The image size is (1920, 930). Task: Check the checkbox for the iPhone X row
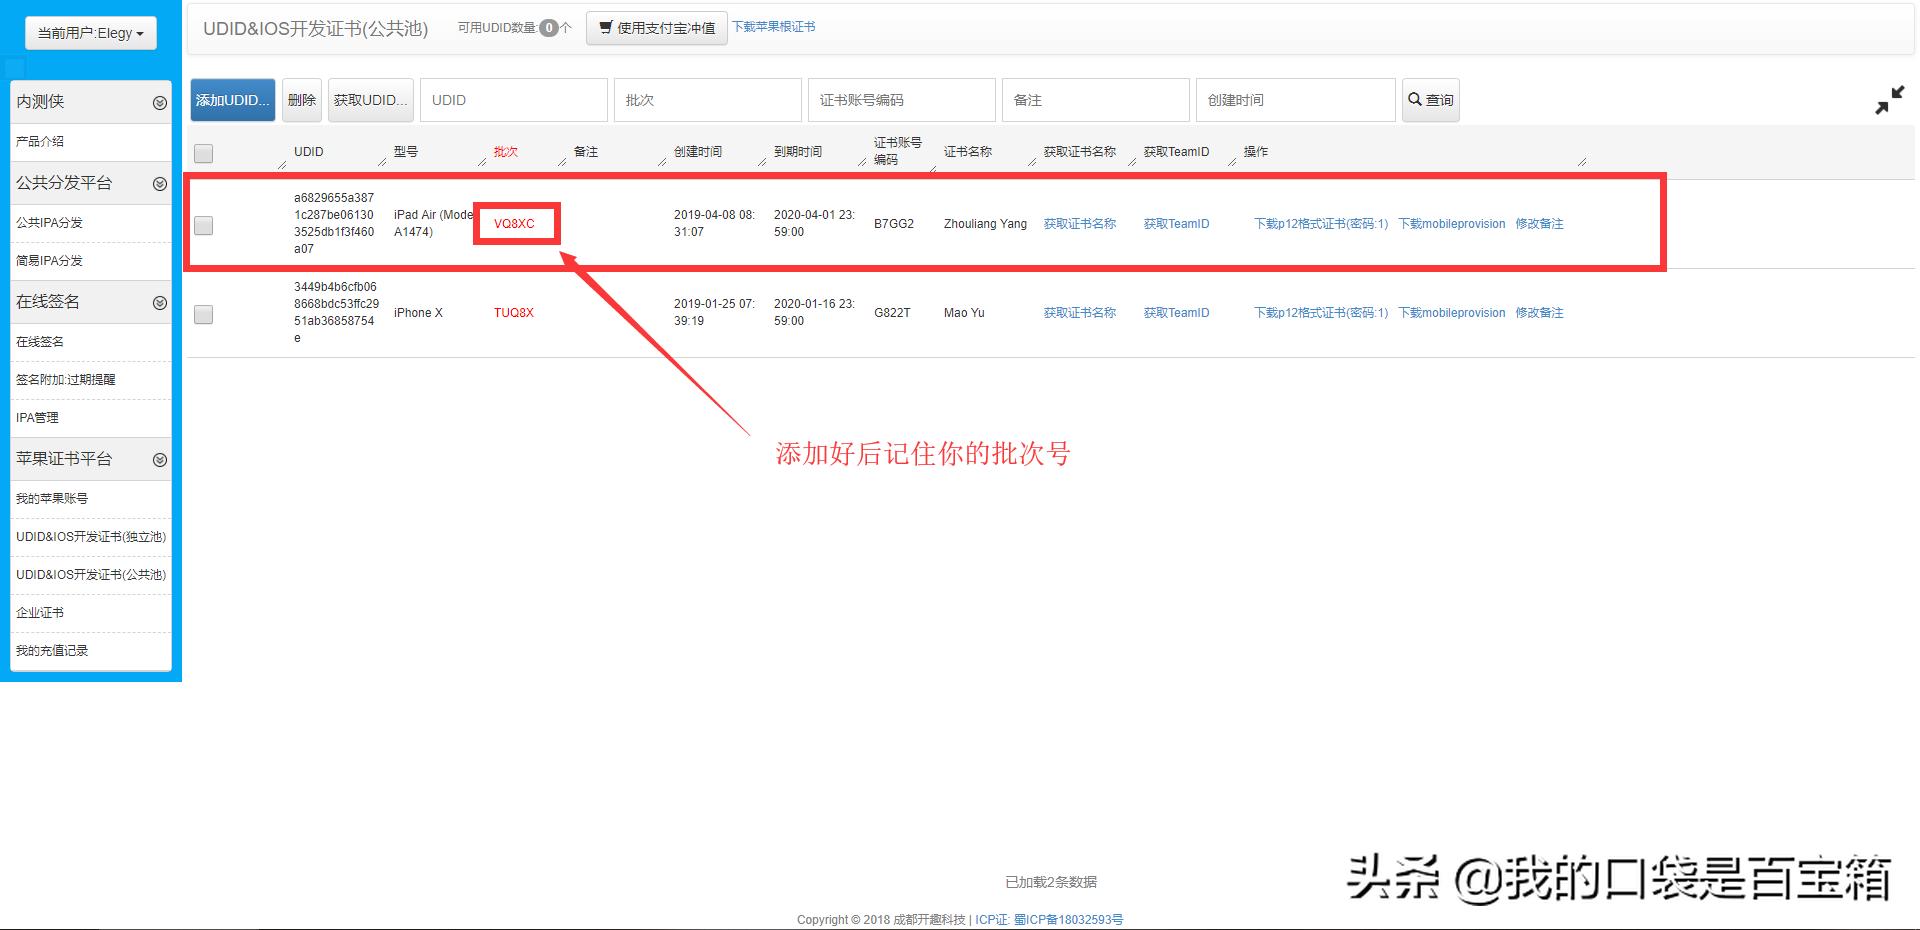pyautogui.click(x=204, y=314)
